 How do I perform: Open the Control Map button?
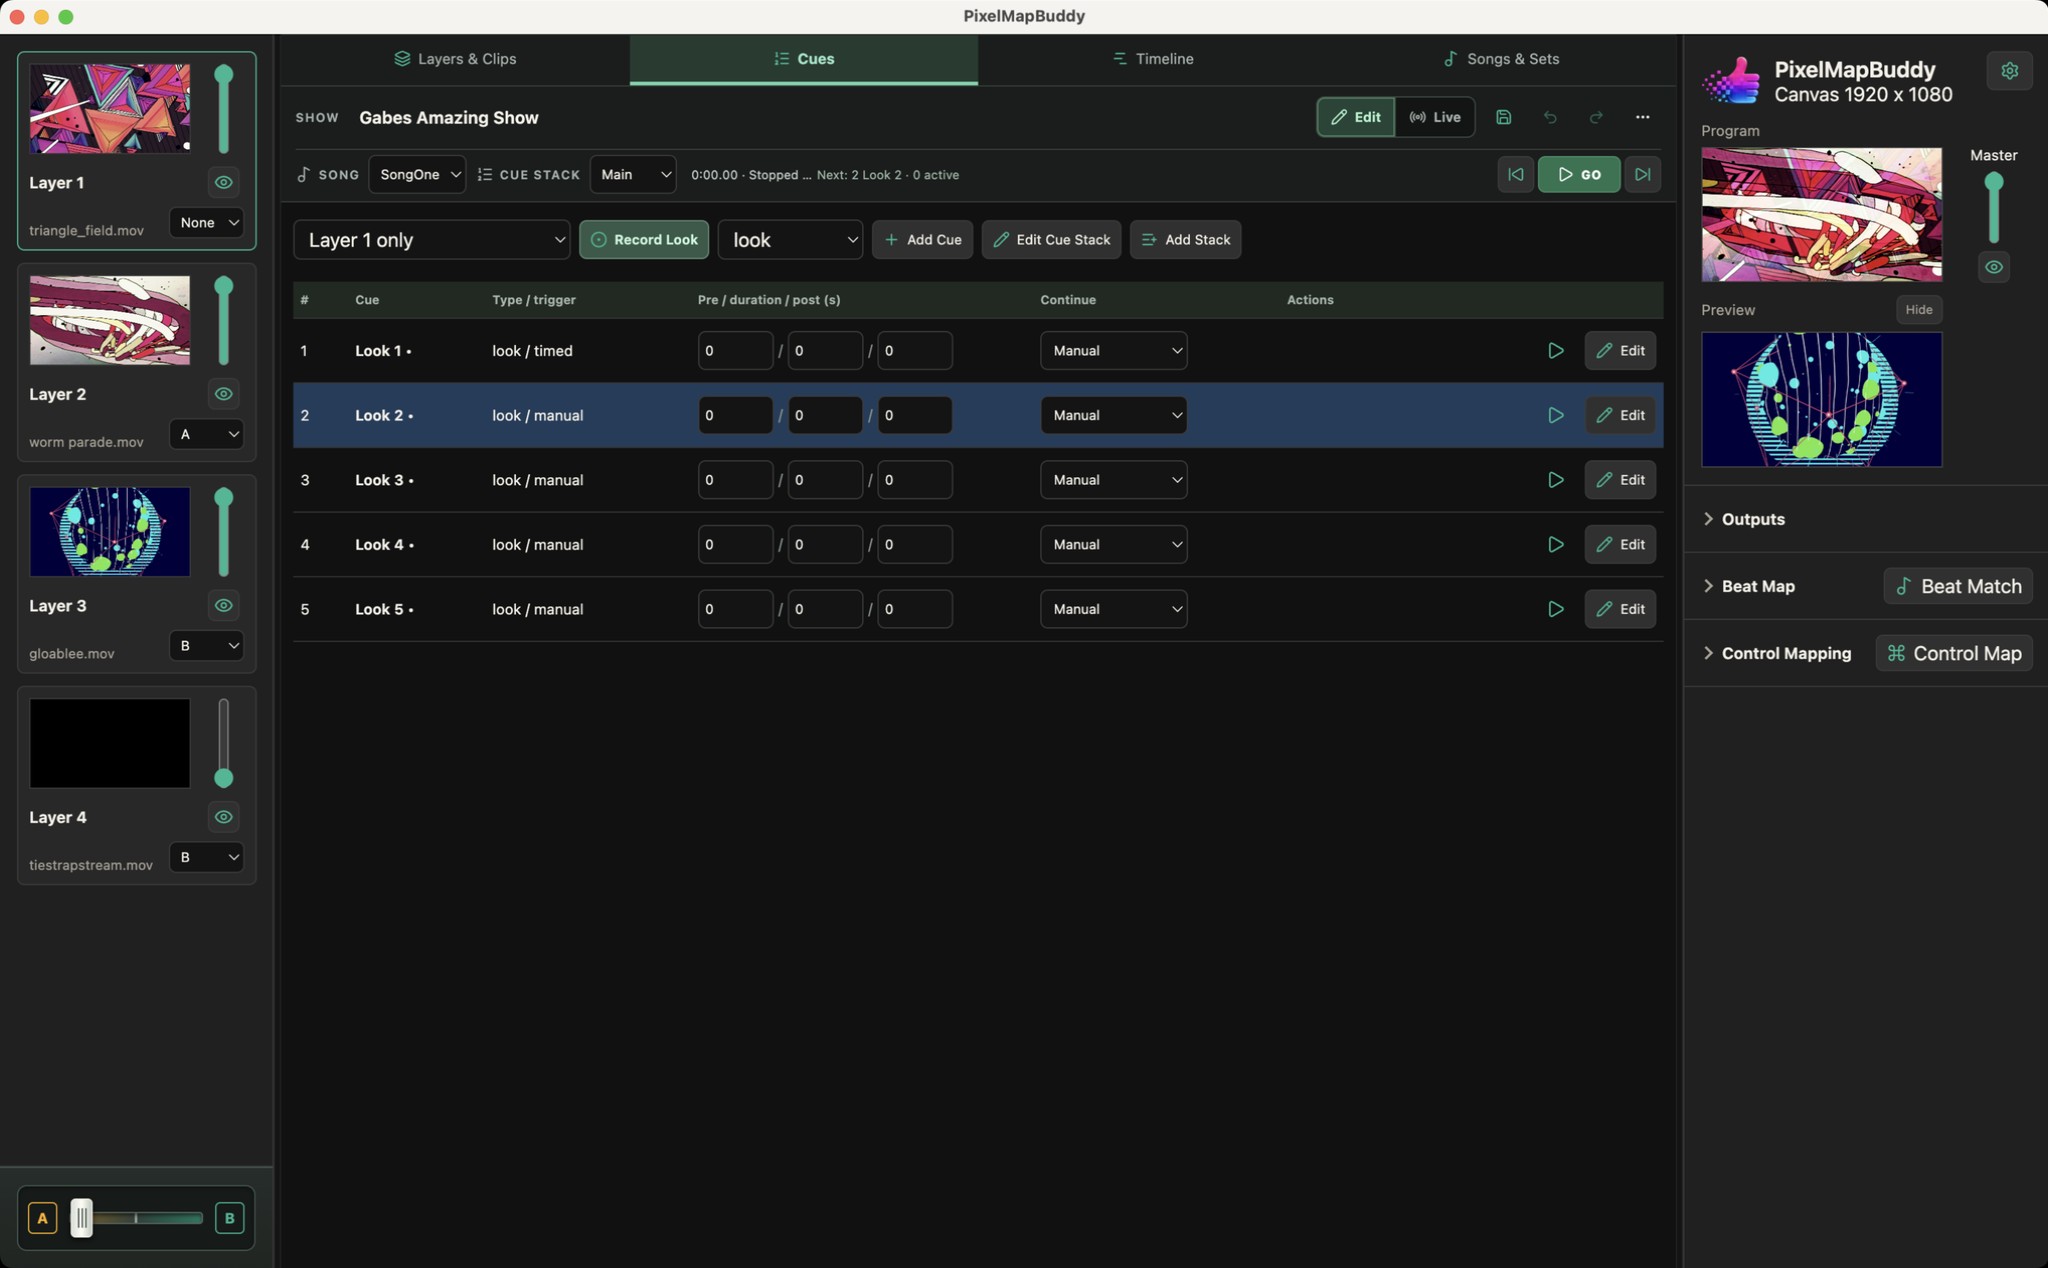click(1954, 653)
